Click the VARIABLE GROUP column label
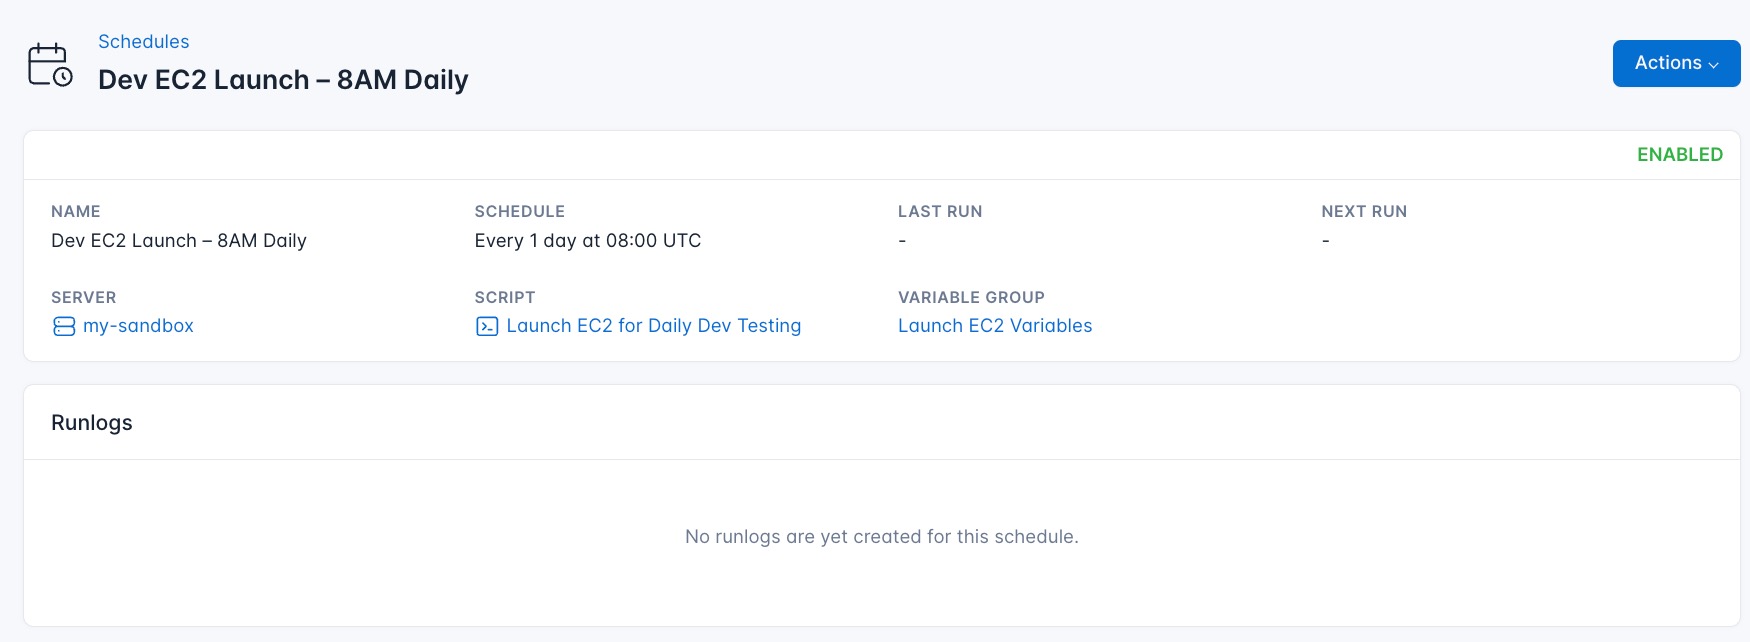Screen dimensions: 1750x642 (970, 297)
